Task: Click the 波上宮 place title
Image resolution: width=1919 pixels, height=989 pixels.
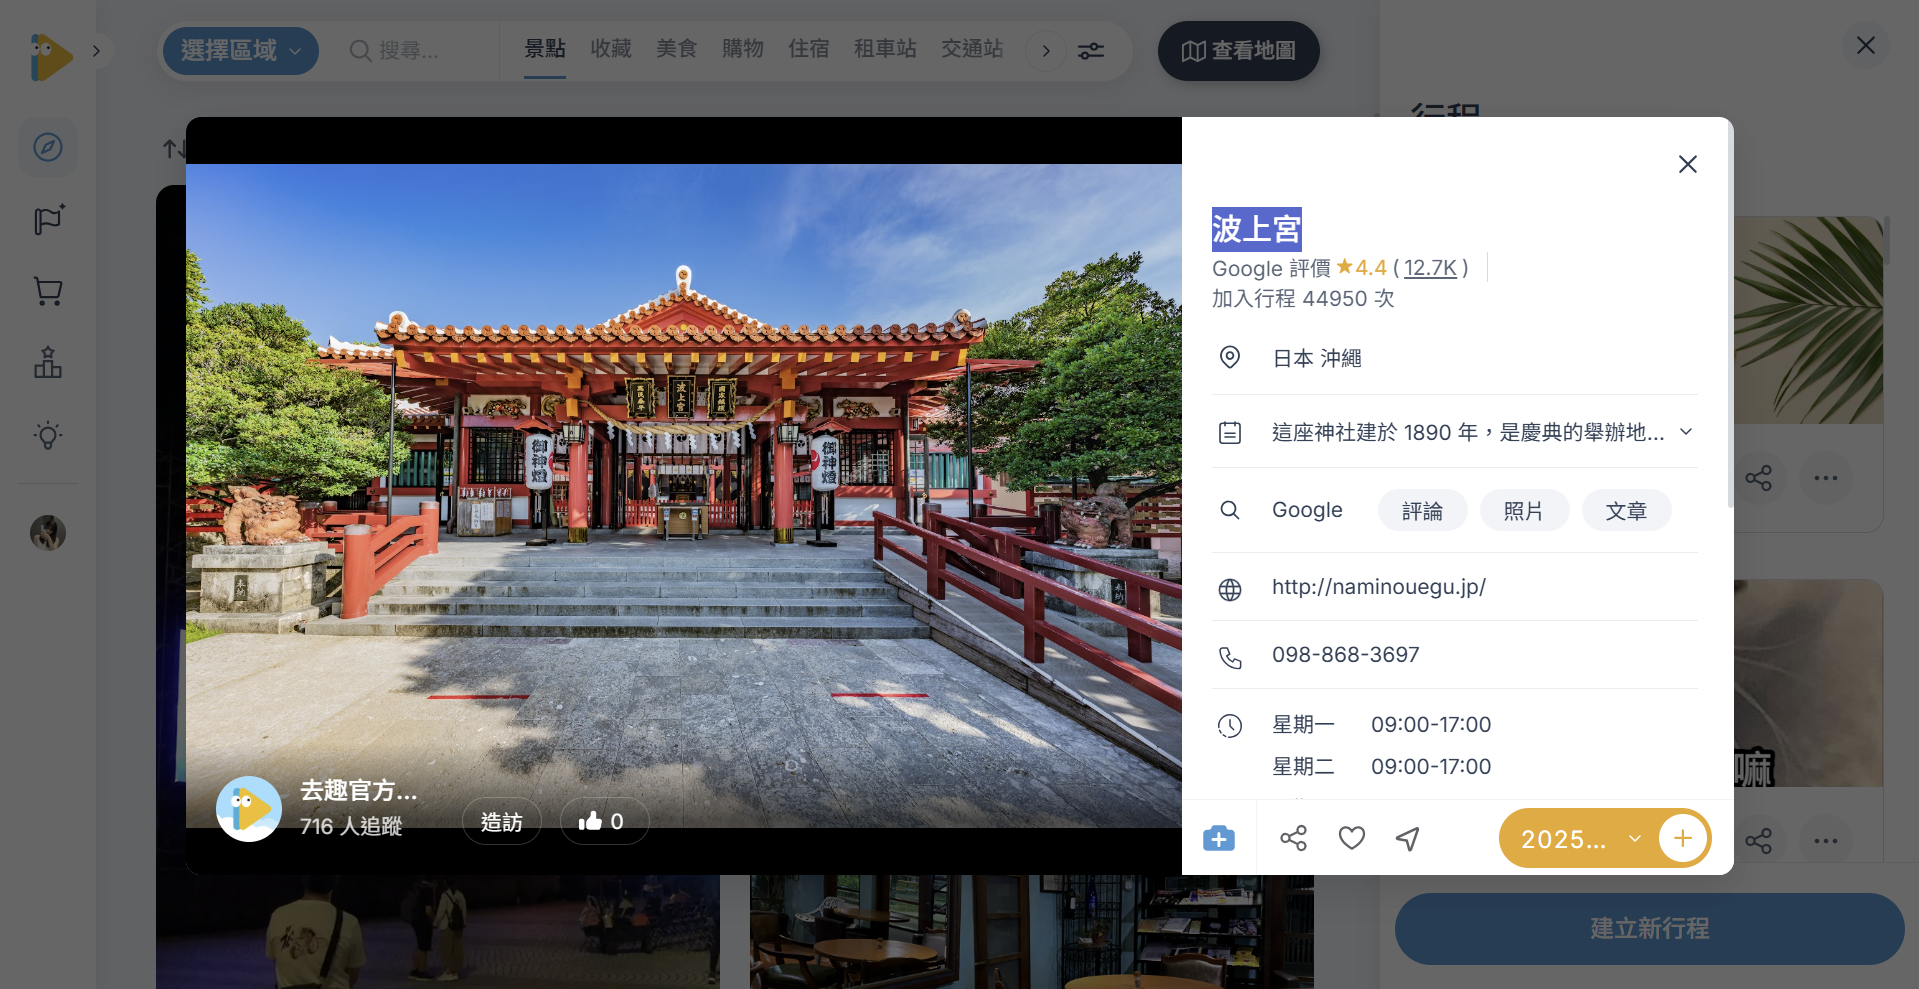Action: pyautogui.click(x=1257, y=229)
